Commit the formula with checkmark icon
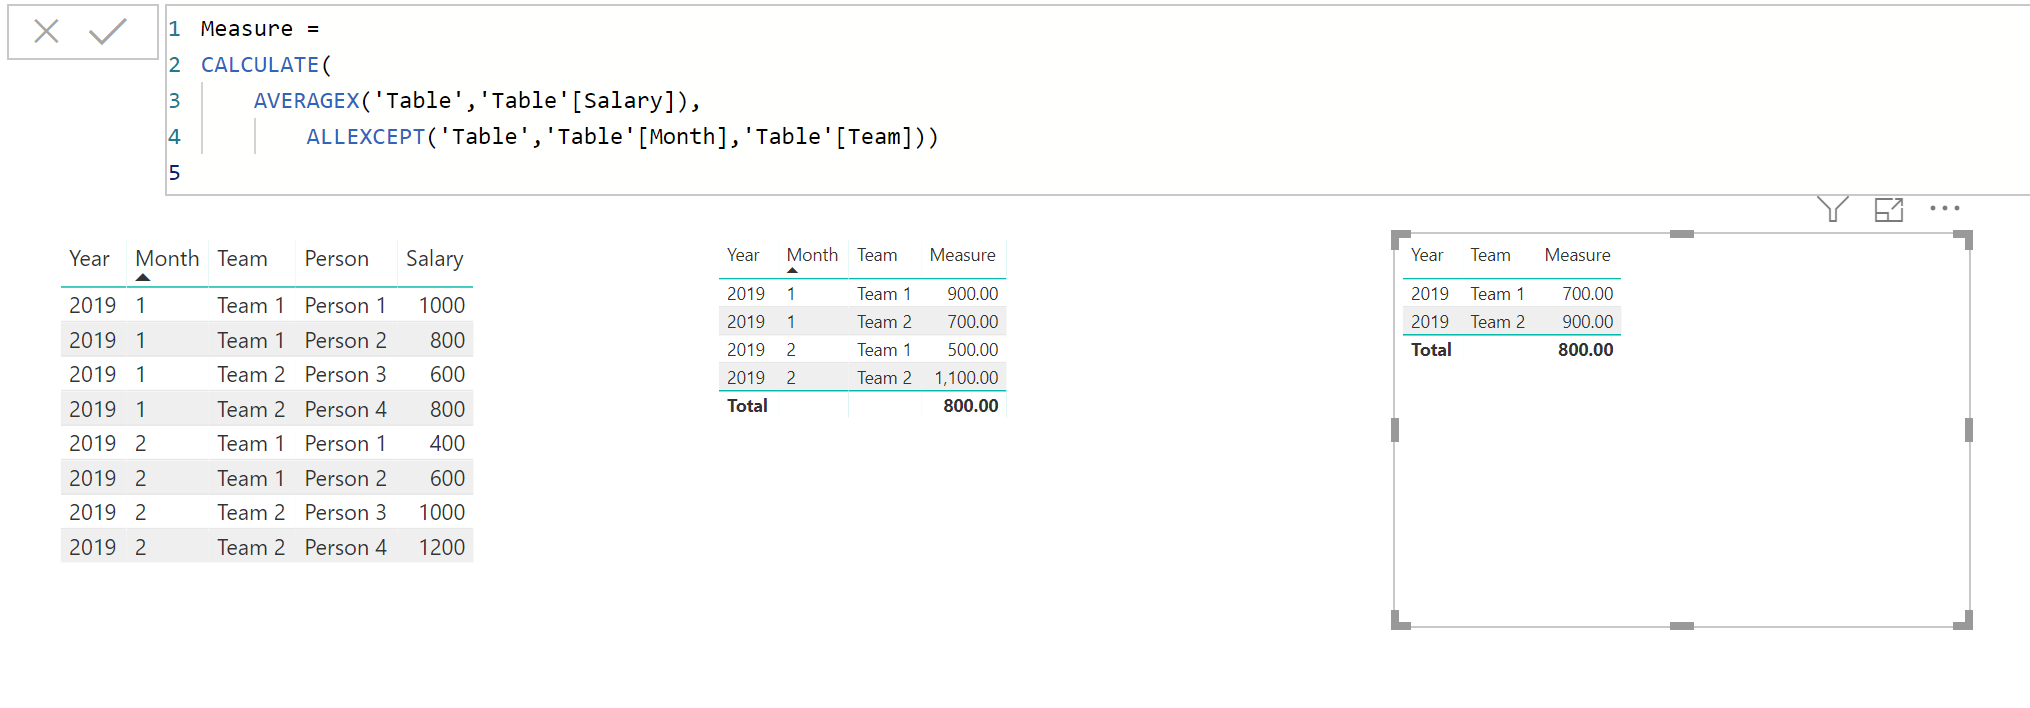2030x708 pixels. click(x=107, y=32)
